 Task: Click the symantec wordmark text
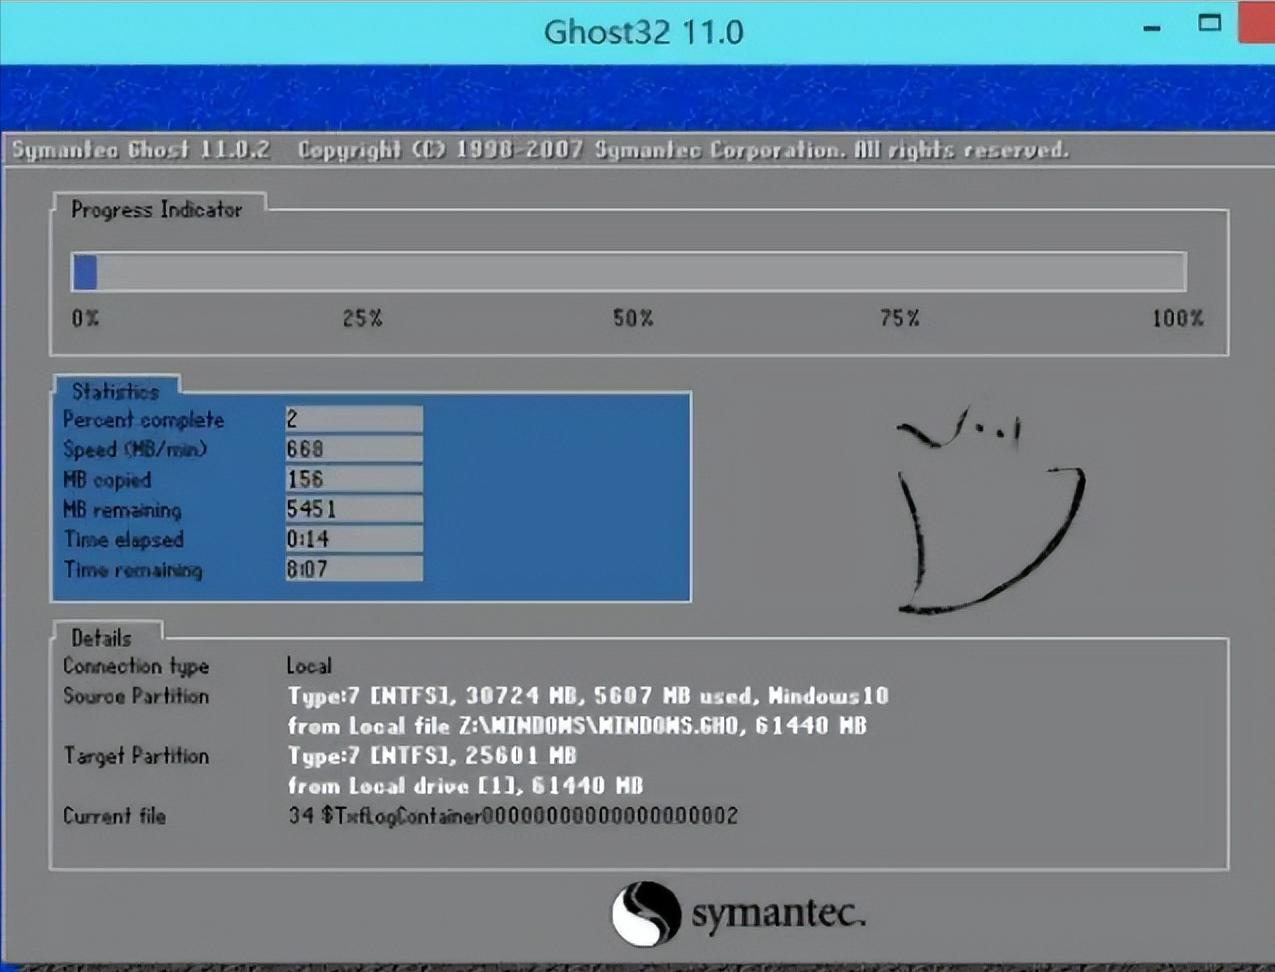778,913
